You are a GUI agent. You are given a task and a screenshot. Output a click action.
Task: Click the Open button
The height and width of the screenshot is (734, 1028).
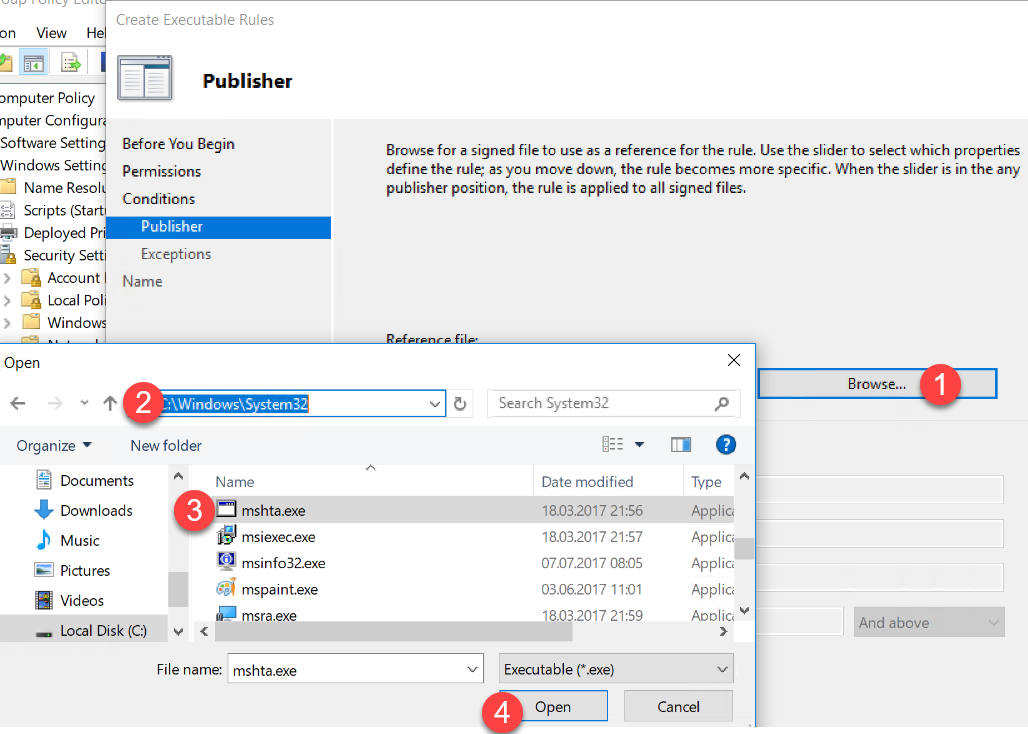(552, 707)
